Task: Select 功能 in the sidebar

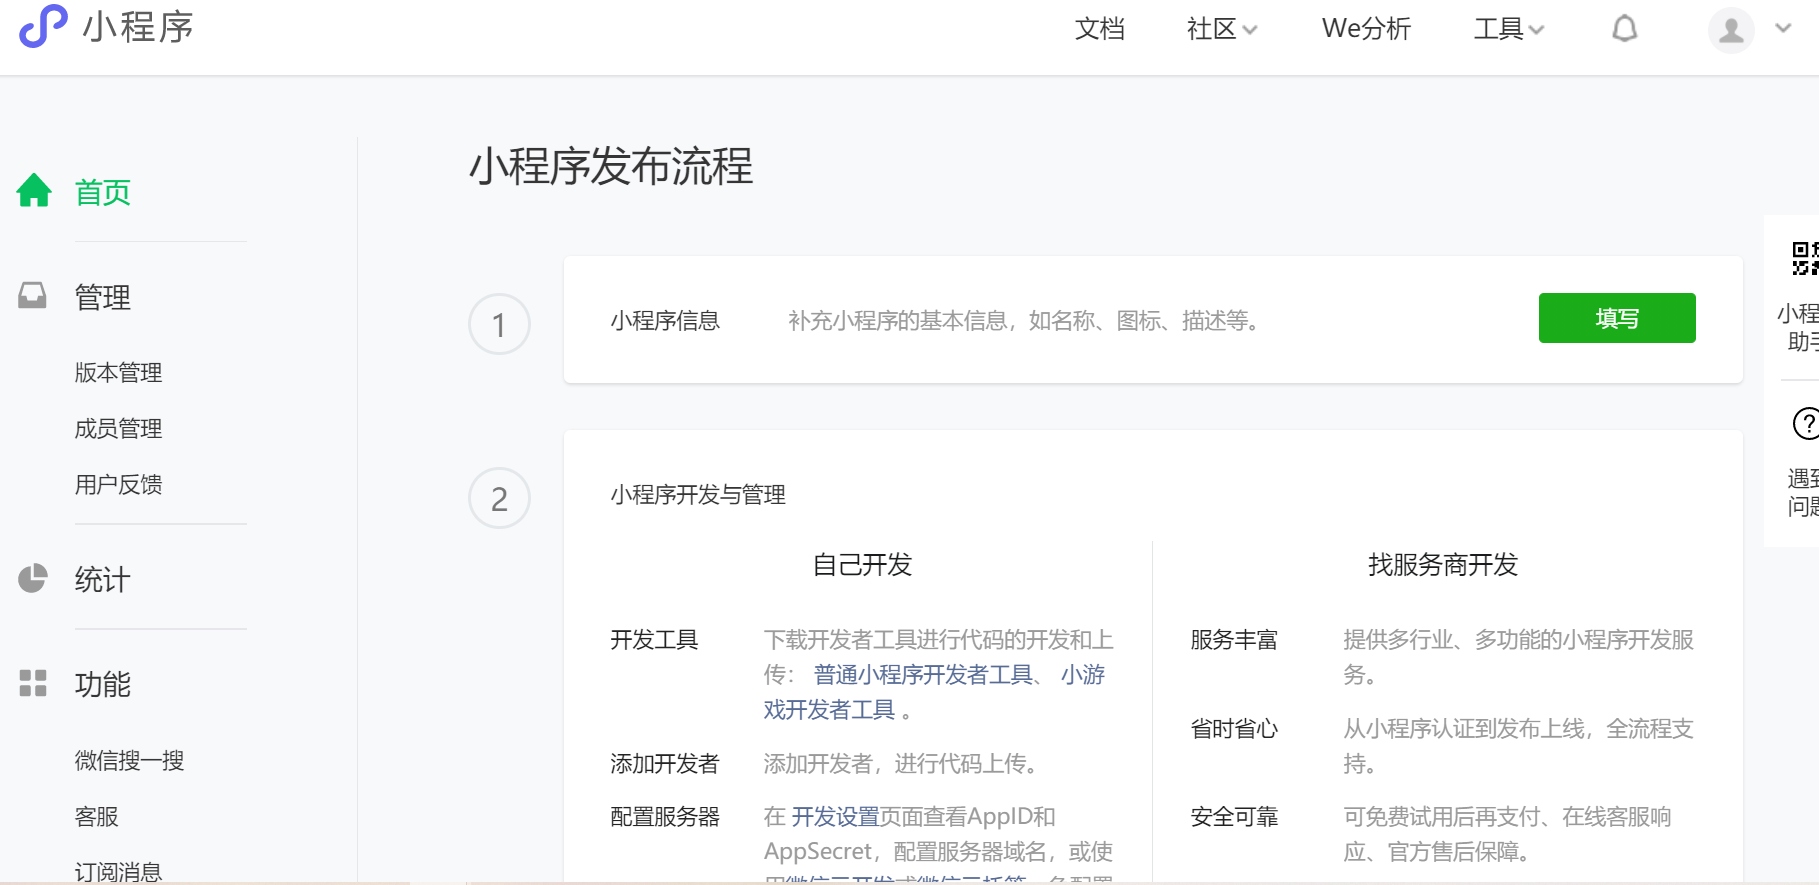Action: pyautogui.click(x=103, y=685)
